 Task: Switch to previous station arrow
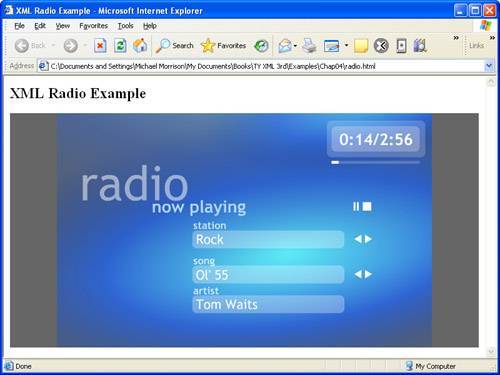point(358,239)
